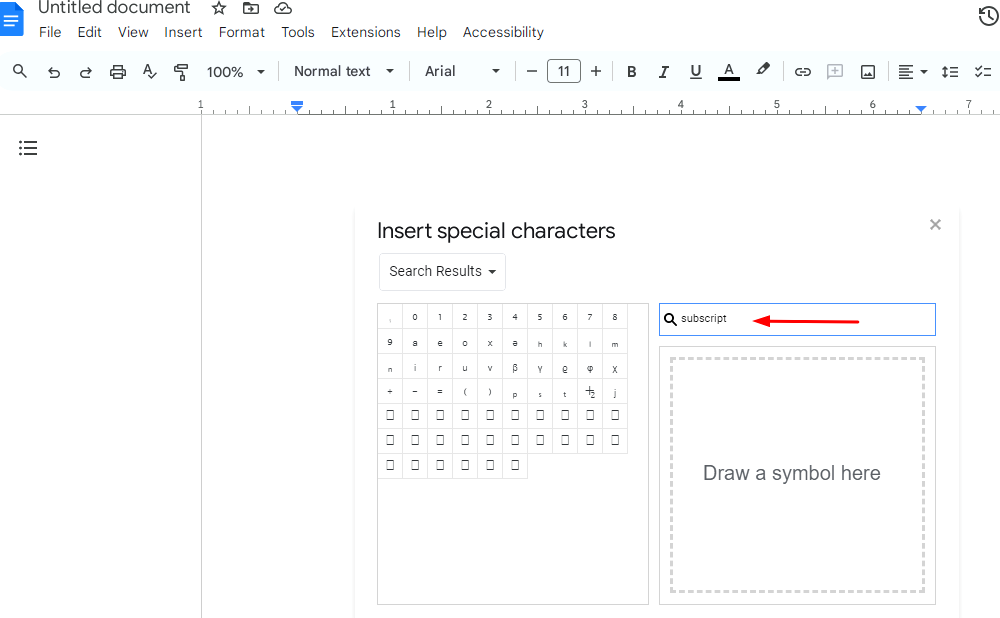Select the Undo icon in the toolbar
Viewport: 1000px width, 618px height.
54,71
